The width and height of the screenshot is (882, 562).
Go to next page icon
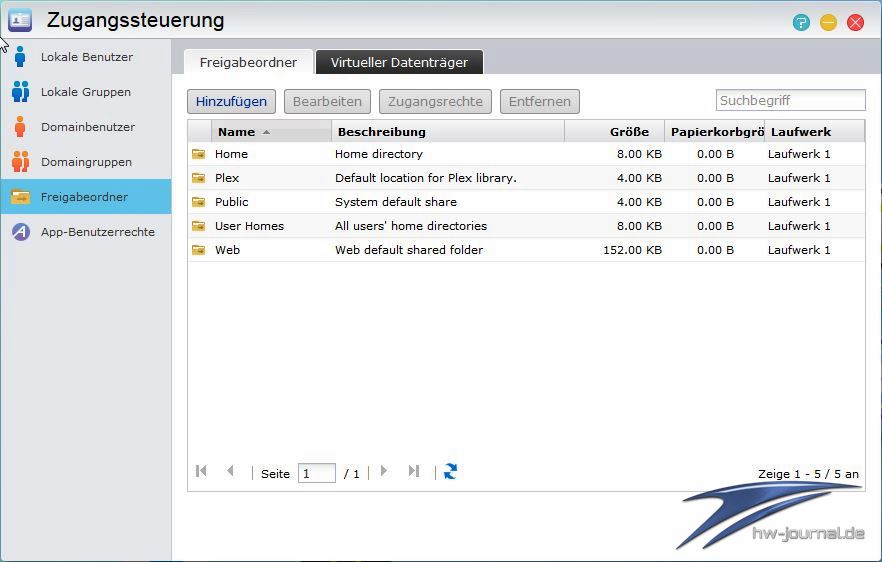384,471
